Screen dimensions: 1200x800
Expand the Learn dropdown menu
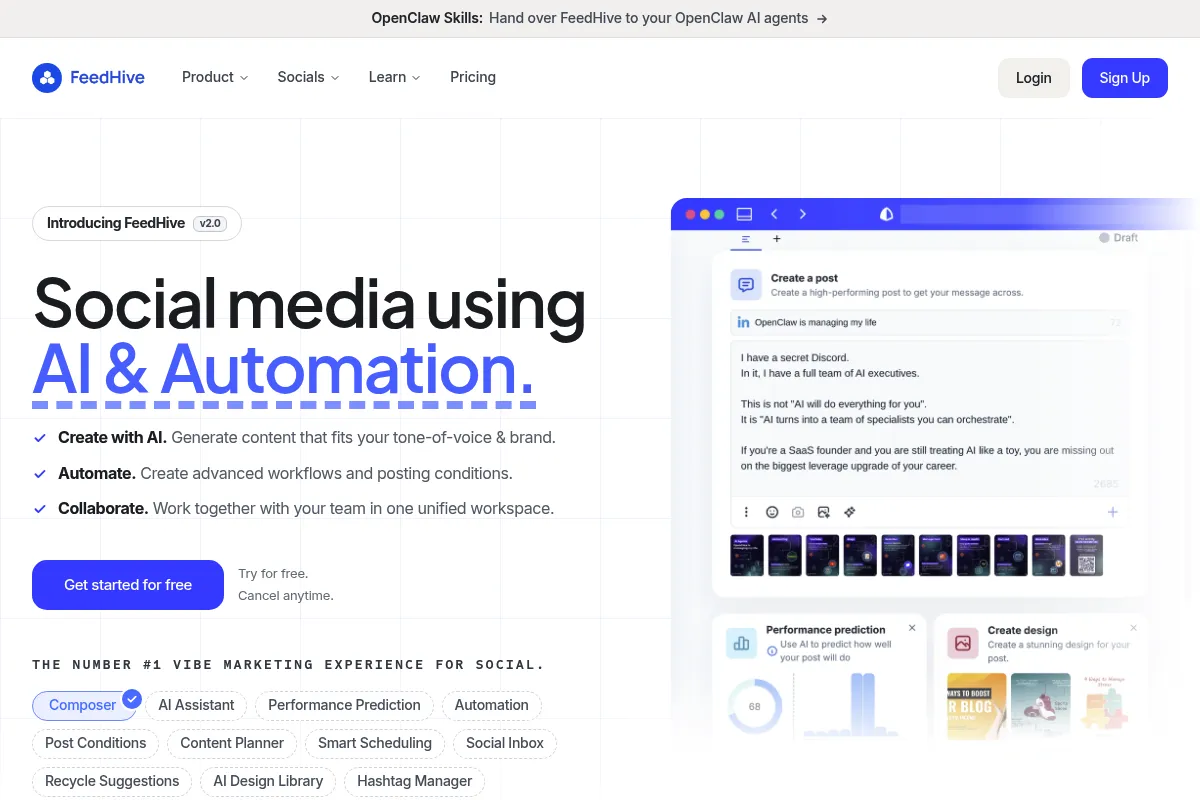[x=394, y=77]
